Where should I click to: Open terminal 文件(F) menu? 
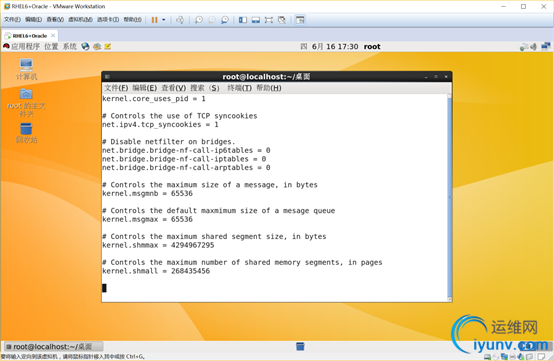tap(116, 88)
